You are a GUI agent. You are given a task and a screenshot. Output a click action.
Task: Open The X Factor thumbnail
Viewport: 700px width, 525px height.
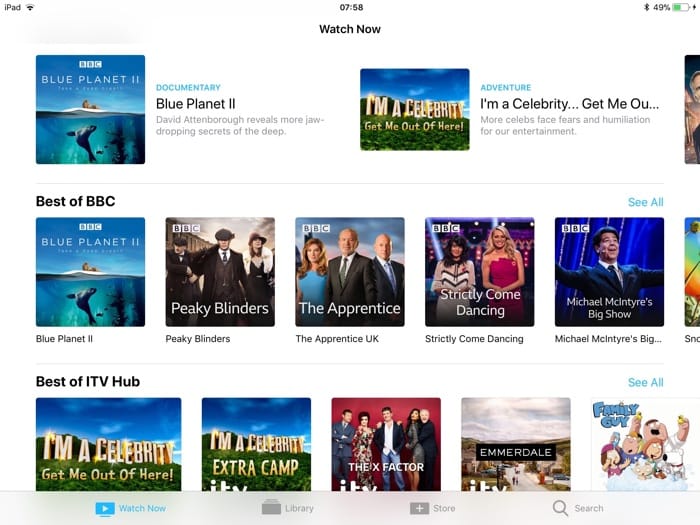[x=386, y=443]
